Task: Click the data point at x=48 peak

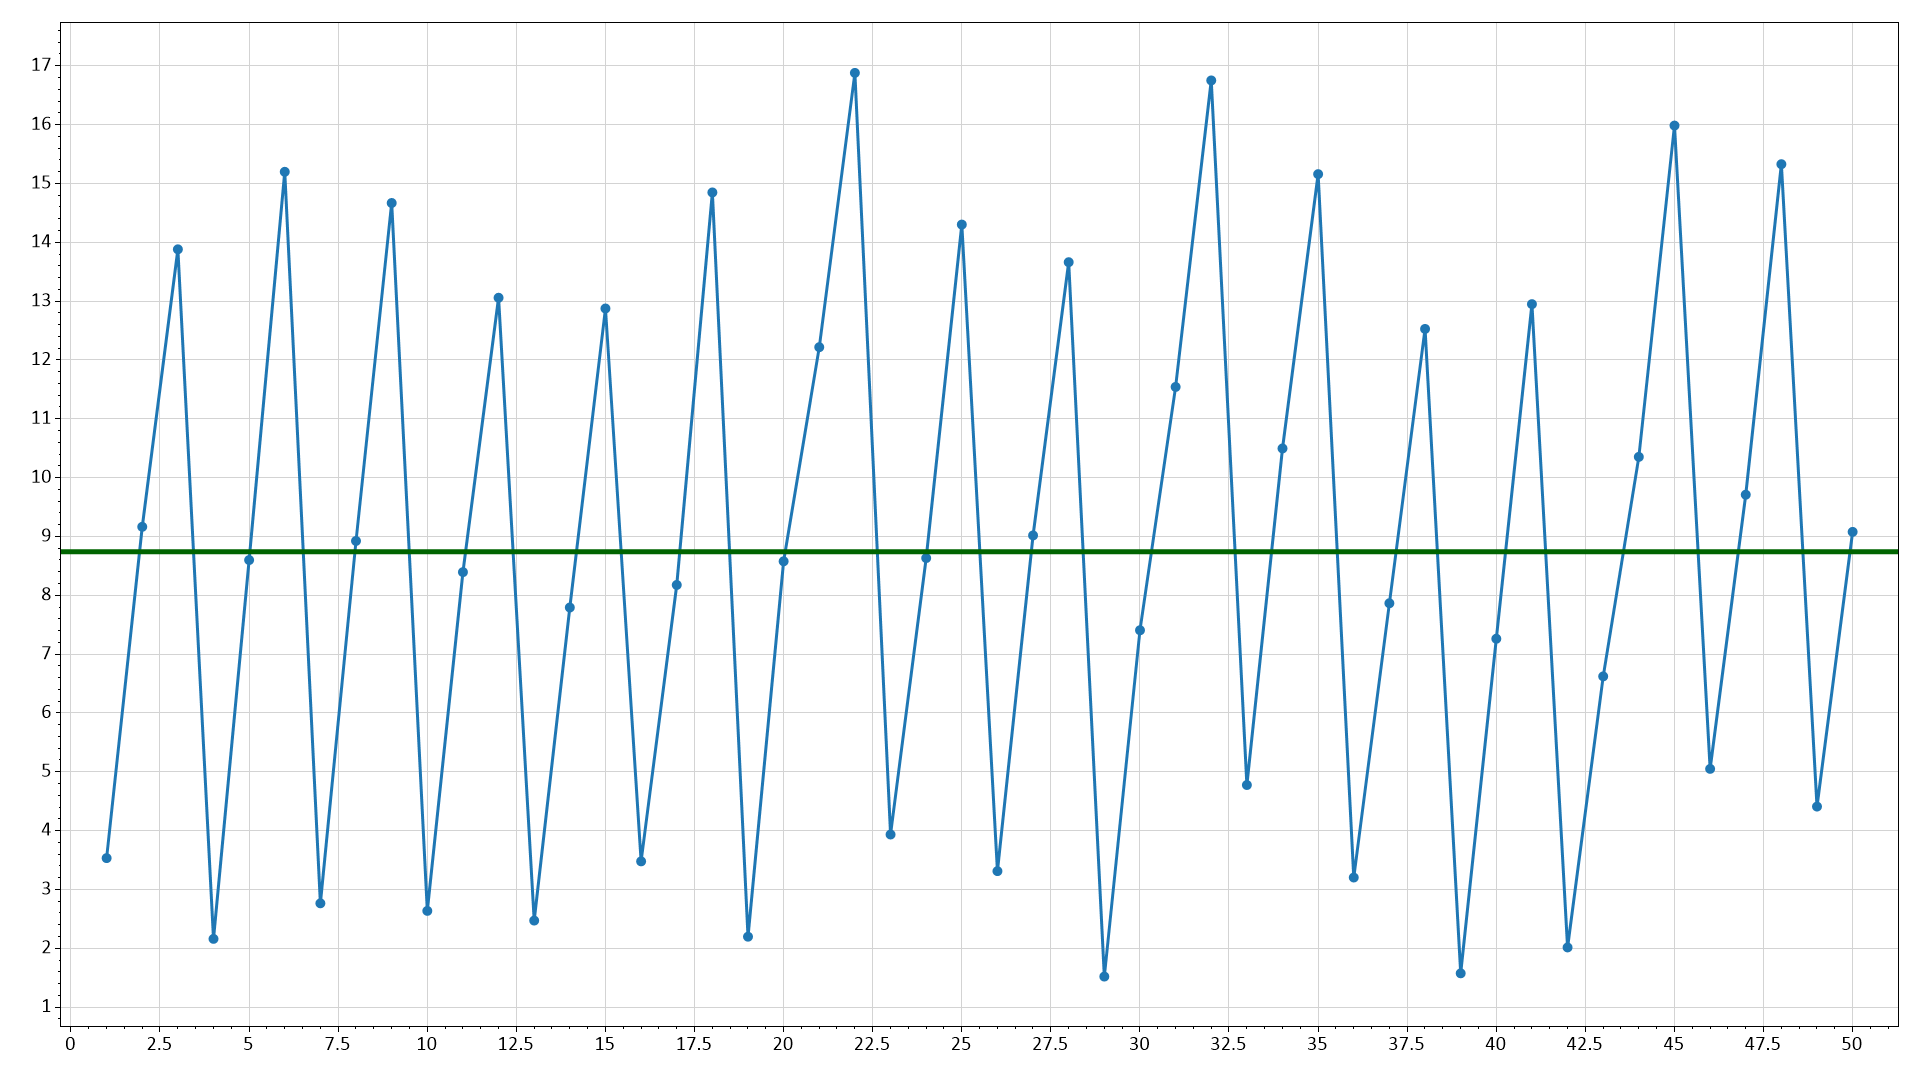Action: click(1781, 164)
